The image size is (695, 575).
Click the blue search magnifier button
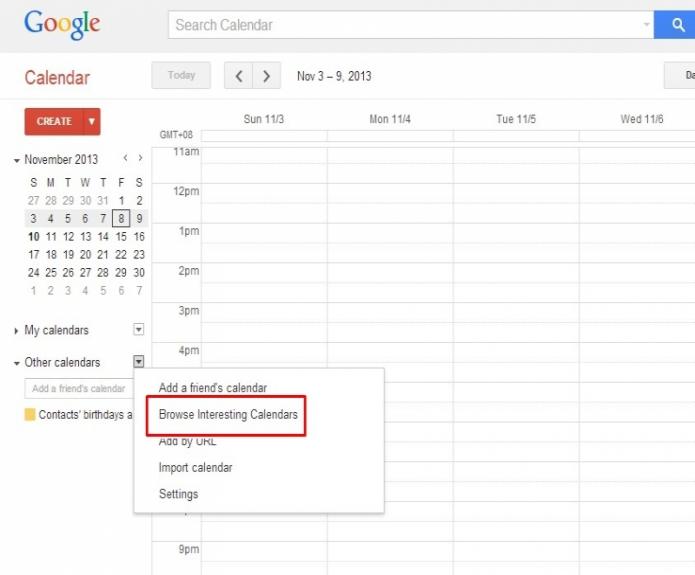point(675,25)
